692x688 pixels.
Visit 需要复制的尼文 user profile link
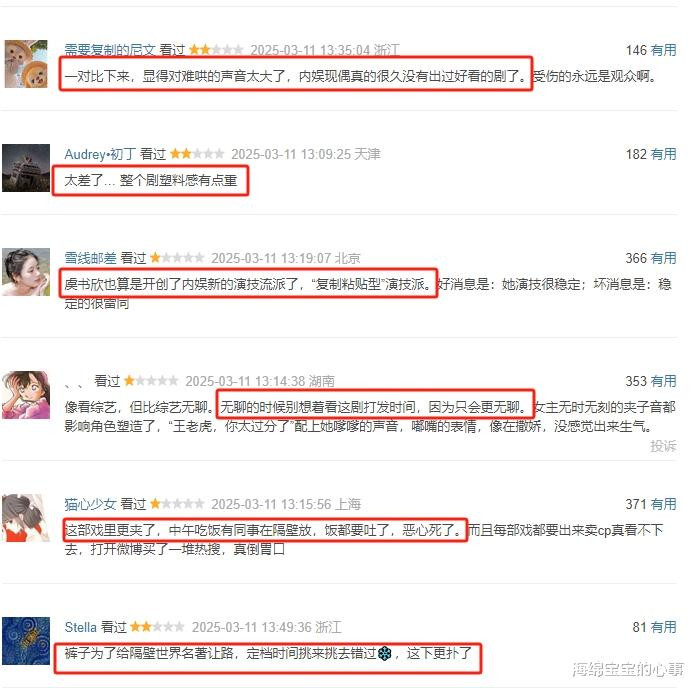tap(109, 50)
